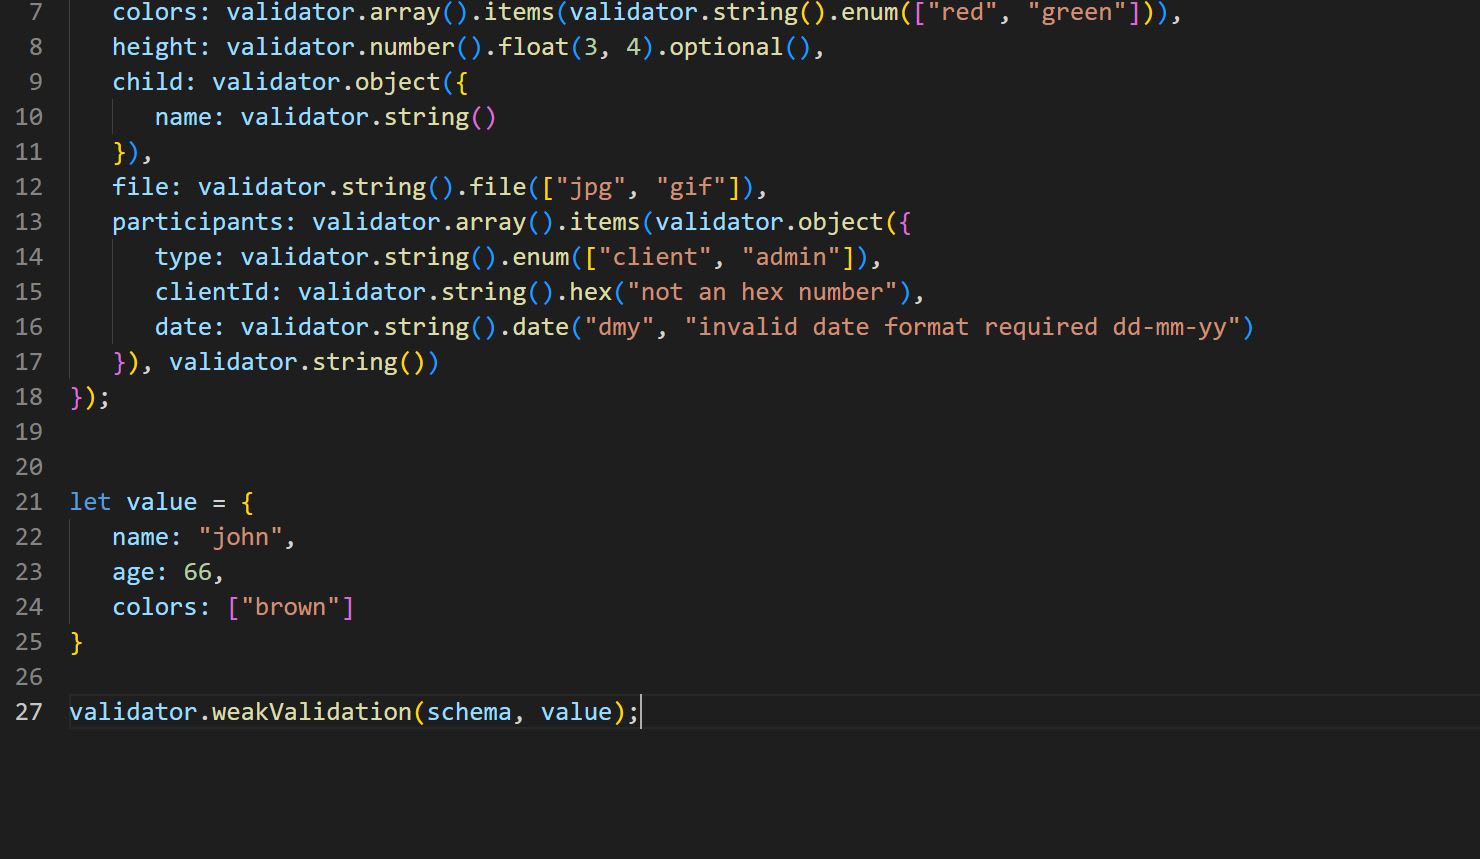The image size is (1480, 859).
Task: Click the "john" string value
Action: coord(241,537)
